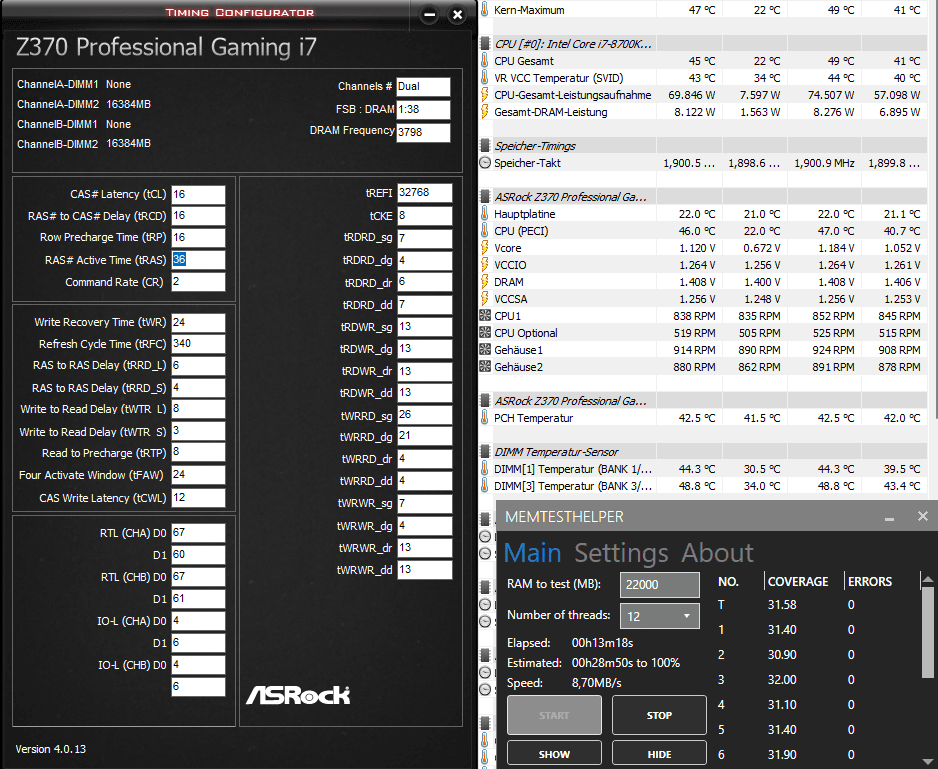The width and height of the screenshot is (938, 769).
Task: Click the fan icon next to CPU1
Action: 485,315
